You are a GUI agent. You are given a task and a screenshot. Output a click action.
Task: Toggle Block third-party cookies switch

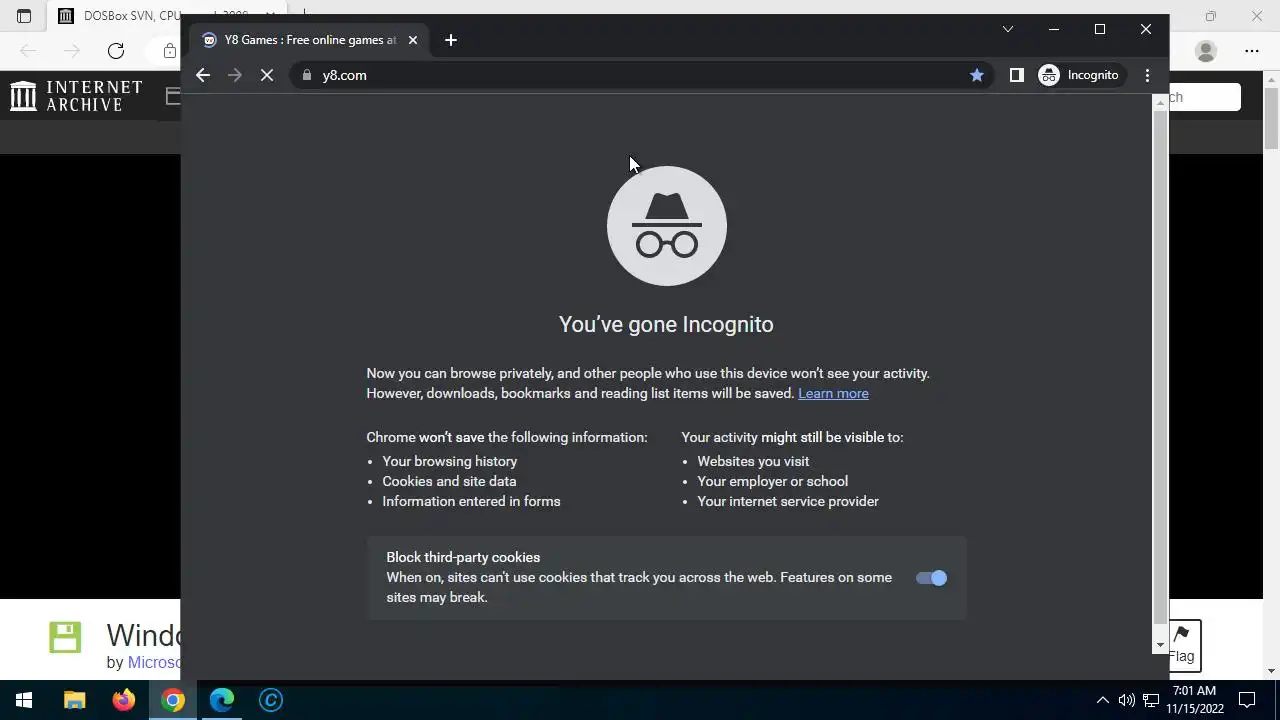(x=931, y=577)
